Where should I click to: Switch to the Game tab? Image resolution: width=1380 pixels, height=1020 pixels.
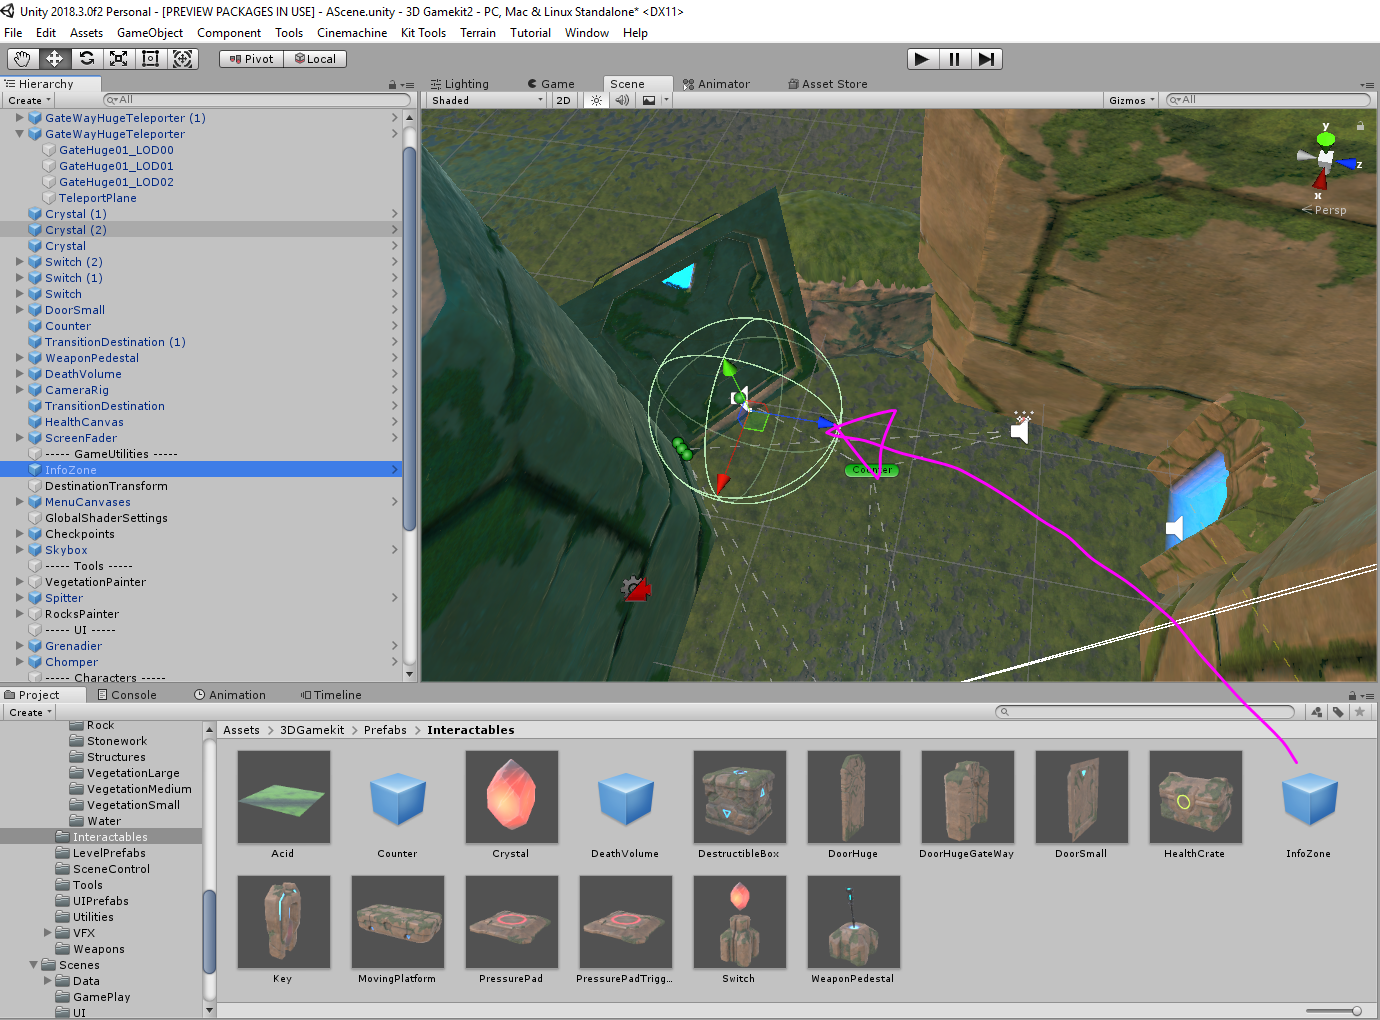(550, 84)
